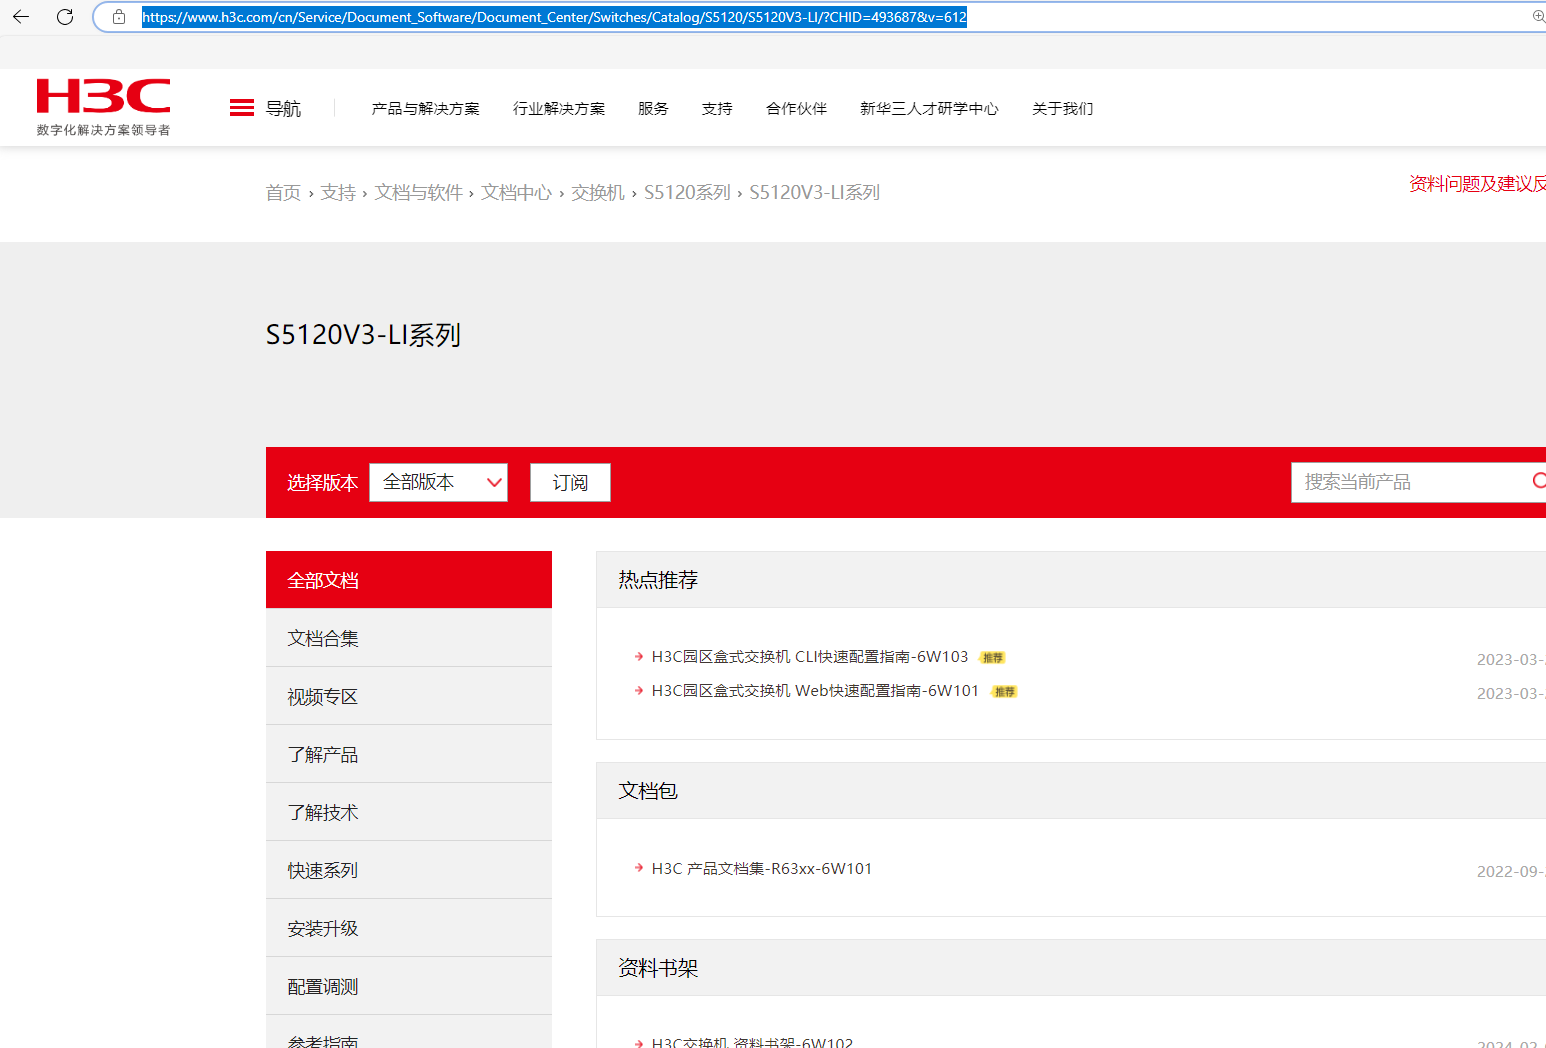This screenshot has width=1546, height=1048.
Task: Click 文档与软件 breadcrumb
Action: [x=418, y=192]
